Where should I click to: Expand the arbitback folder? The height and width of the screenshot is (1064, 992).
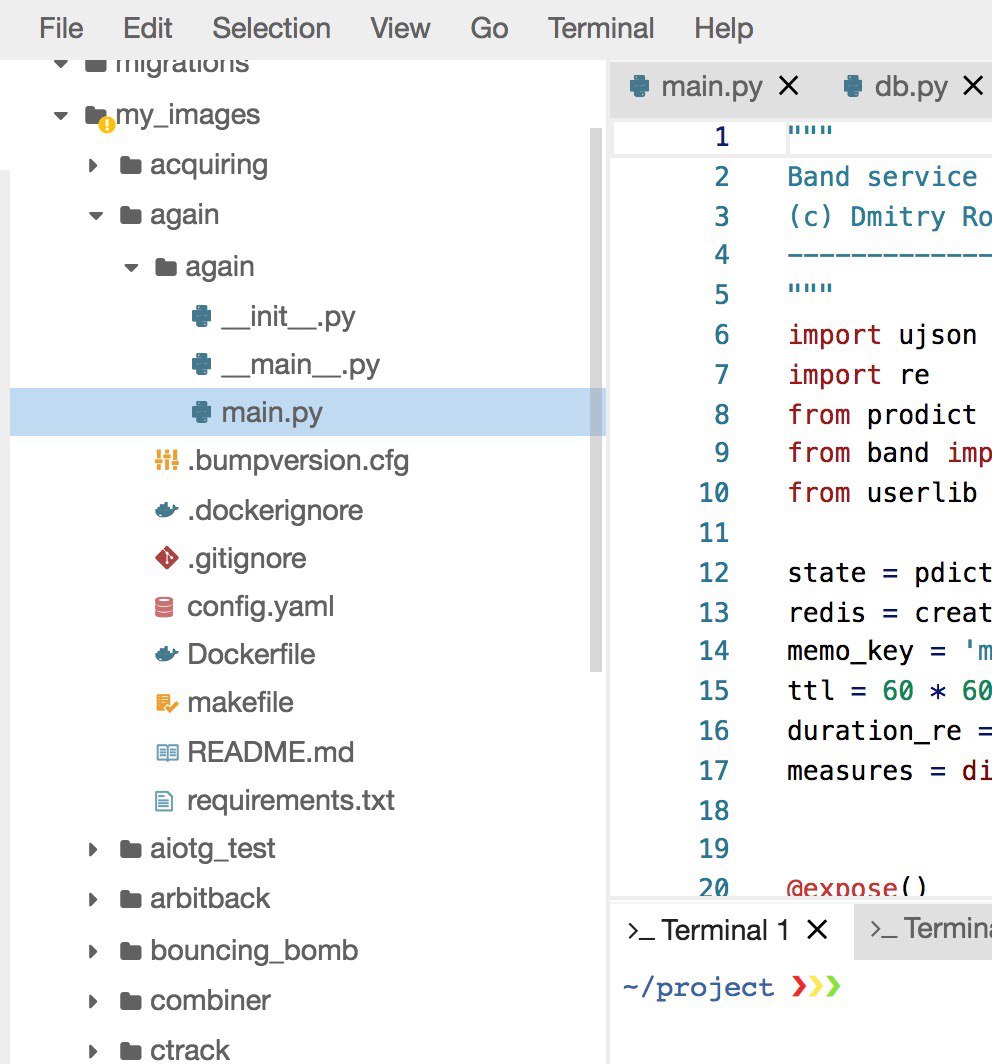click(94, 899)
